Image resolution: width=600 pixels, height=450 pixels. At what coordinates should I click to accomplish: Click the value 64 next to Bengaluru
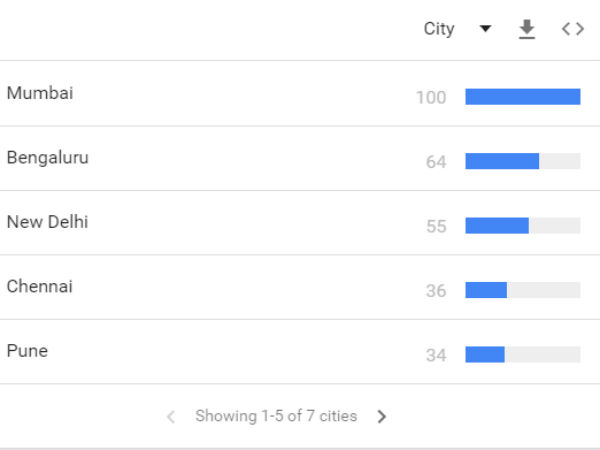436,162
